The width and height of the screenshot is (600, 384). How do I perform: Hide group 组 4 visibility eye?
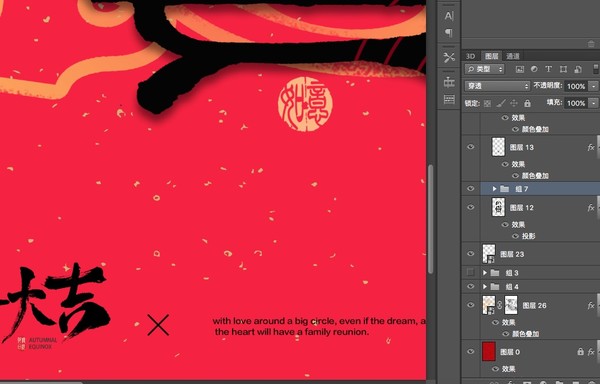(471, 286)
